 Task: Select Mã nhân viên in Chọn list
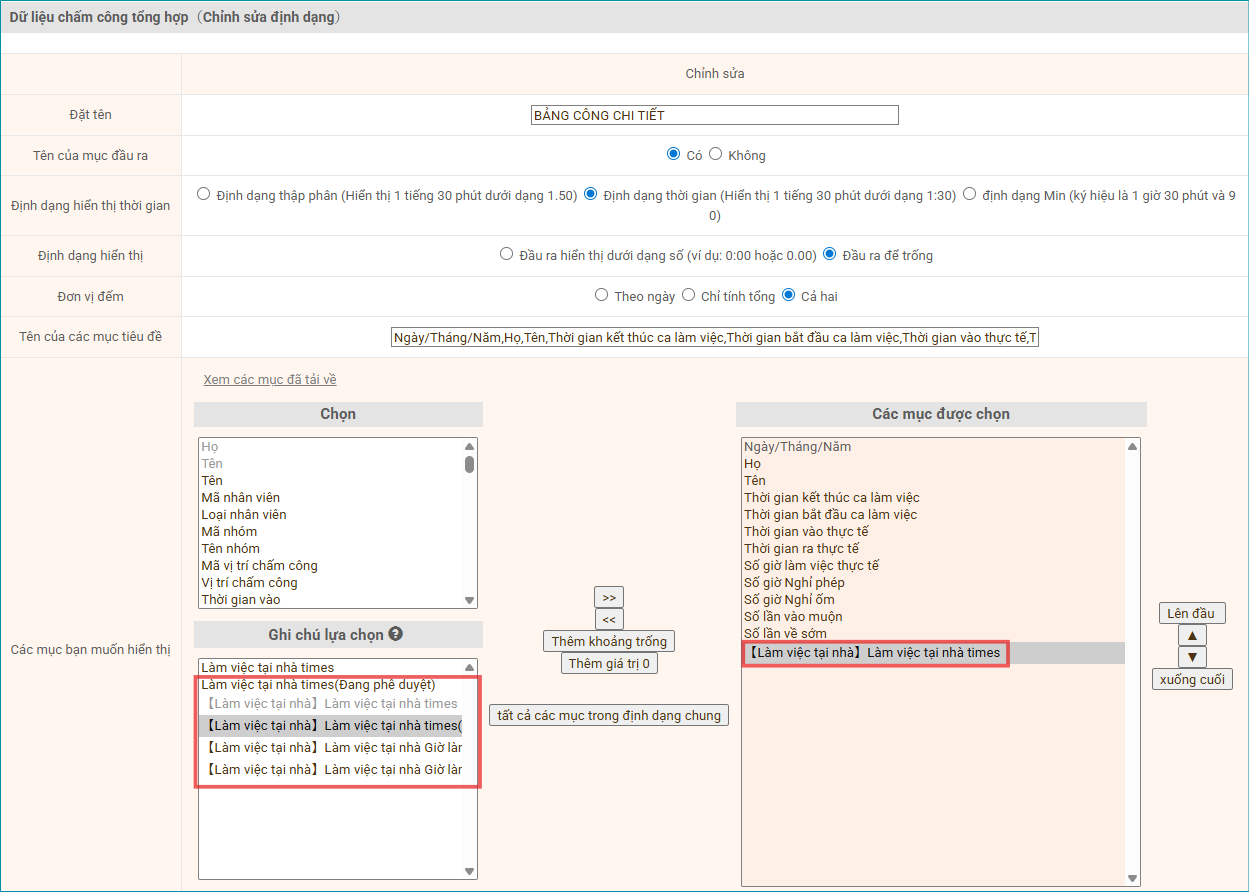pyautogui.click(x=241, y=497)
